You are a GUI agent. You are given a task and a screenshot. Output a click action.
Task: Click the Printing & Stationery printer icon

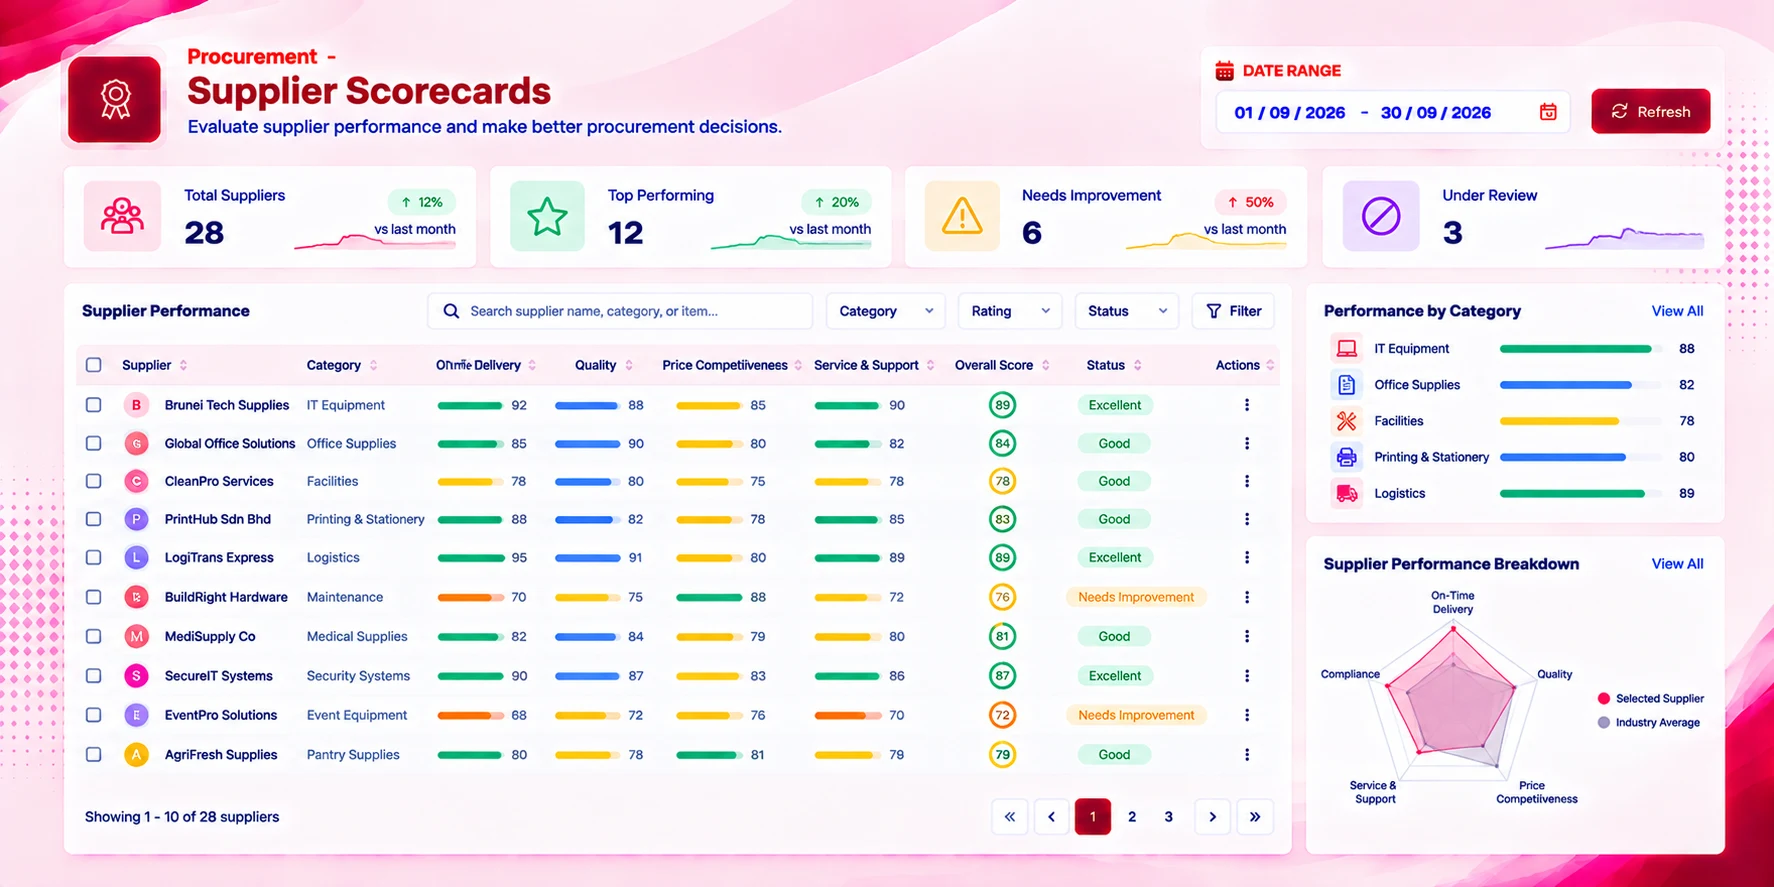click(1347, 457)
